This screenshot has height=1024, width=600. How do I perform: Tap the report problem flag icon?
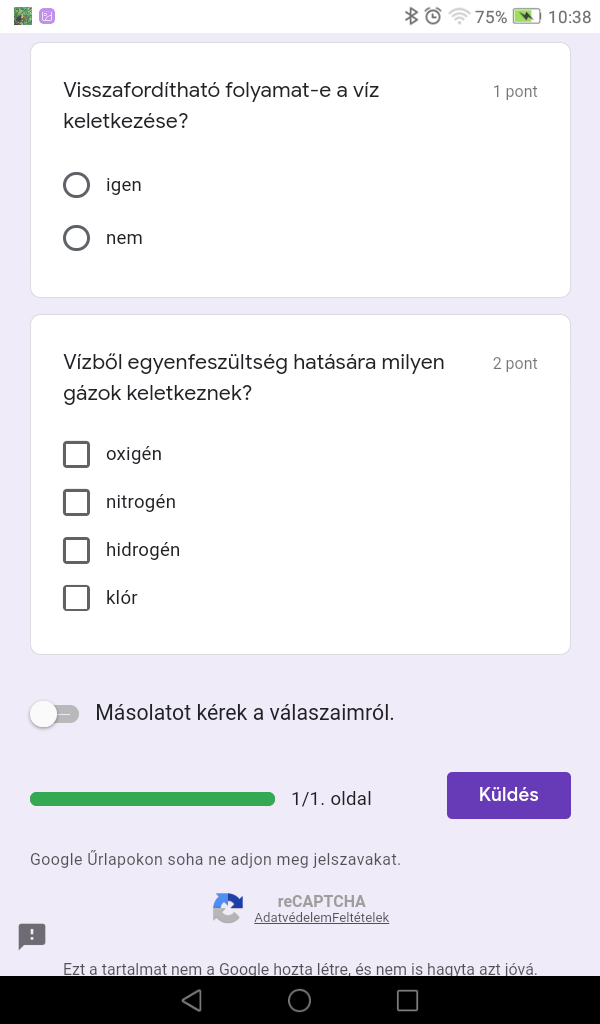click(32, 936)
